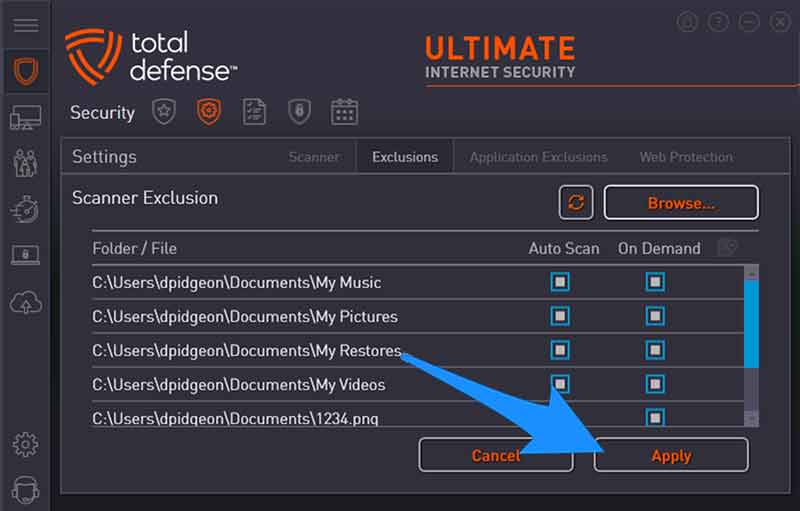Open the hamburger menu in the sidebar

click(x=26, y=25)
